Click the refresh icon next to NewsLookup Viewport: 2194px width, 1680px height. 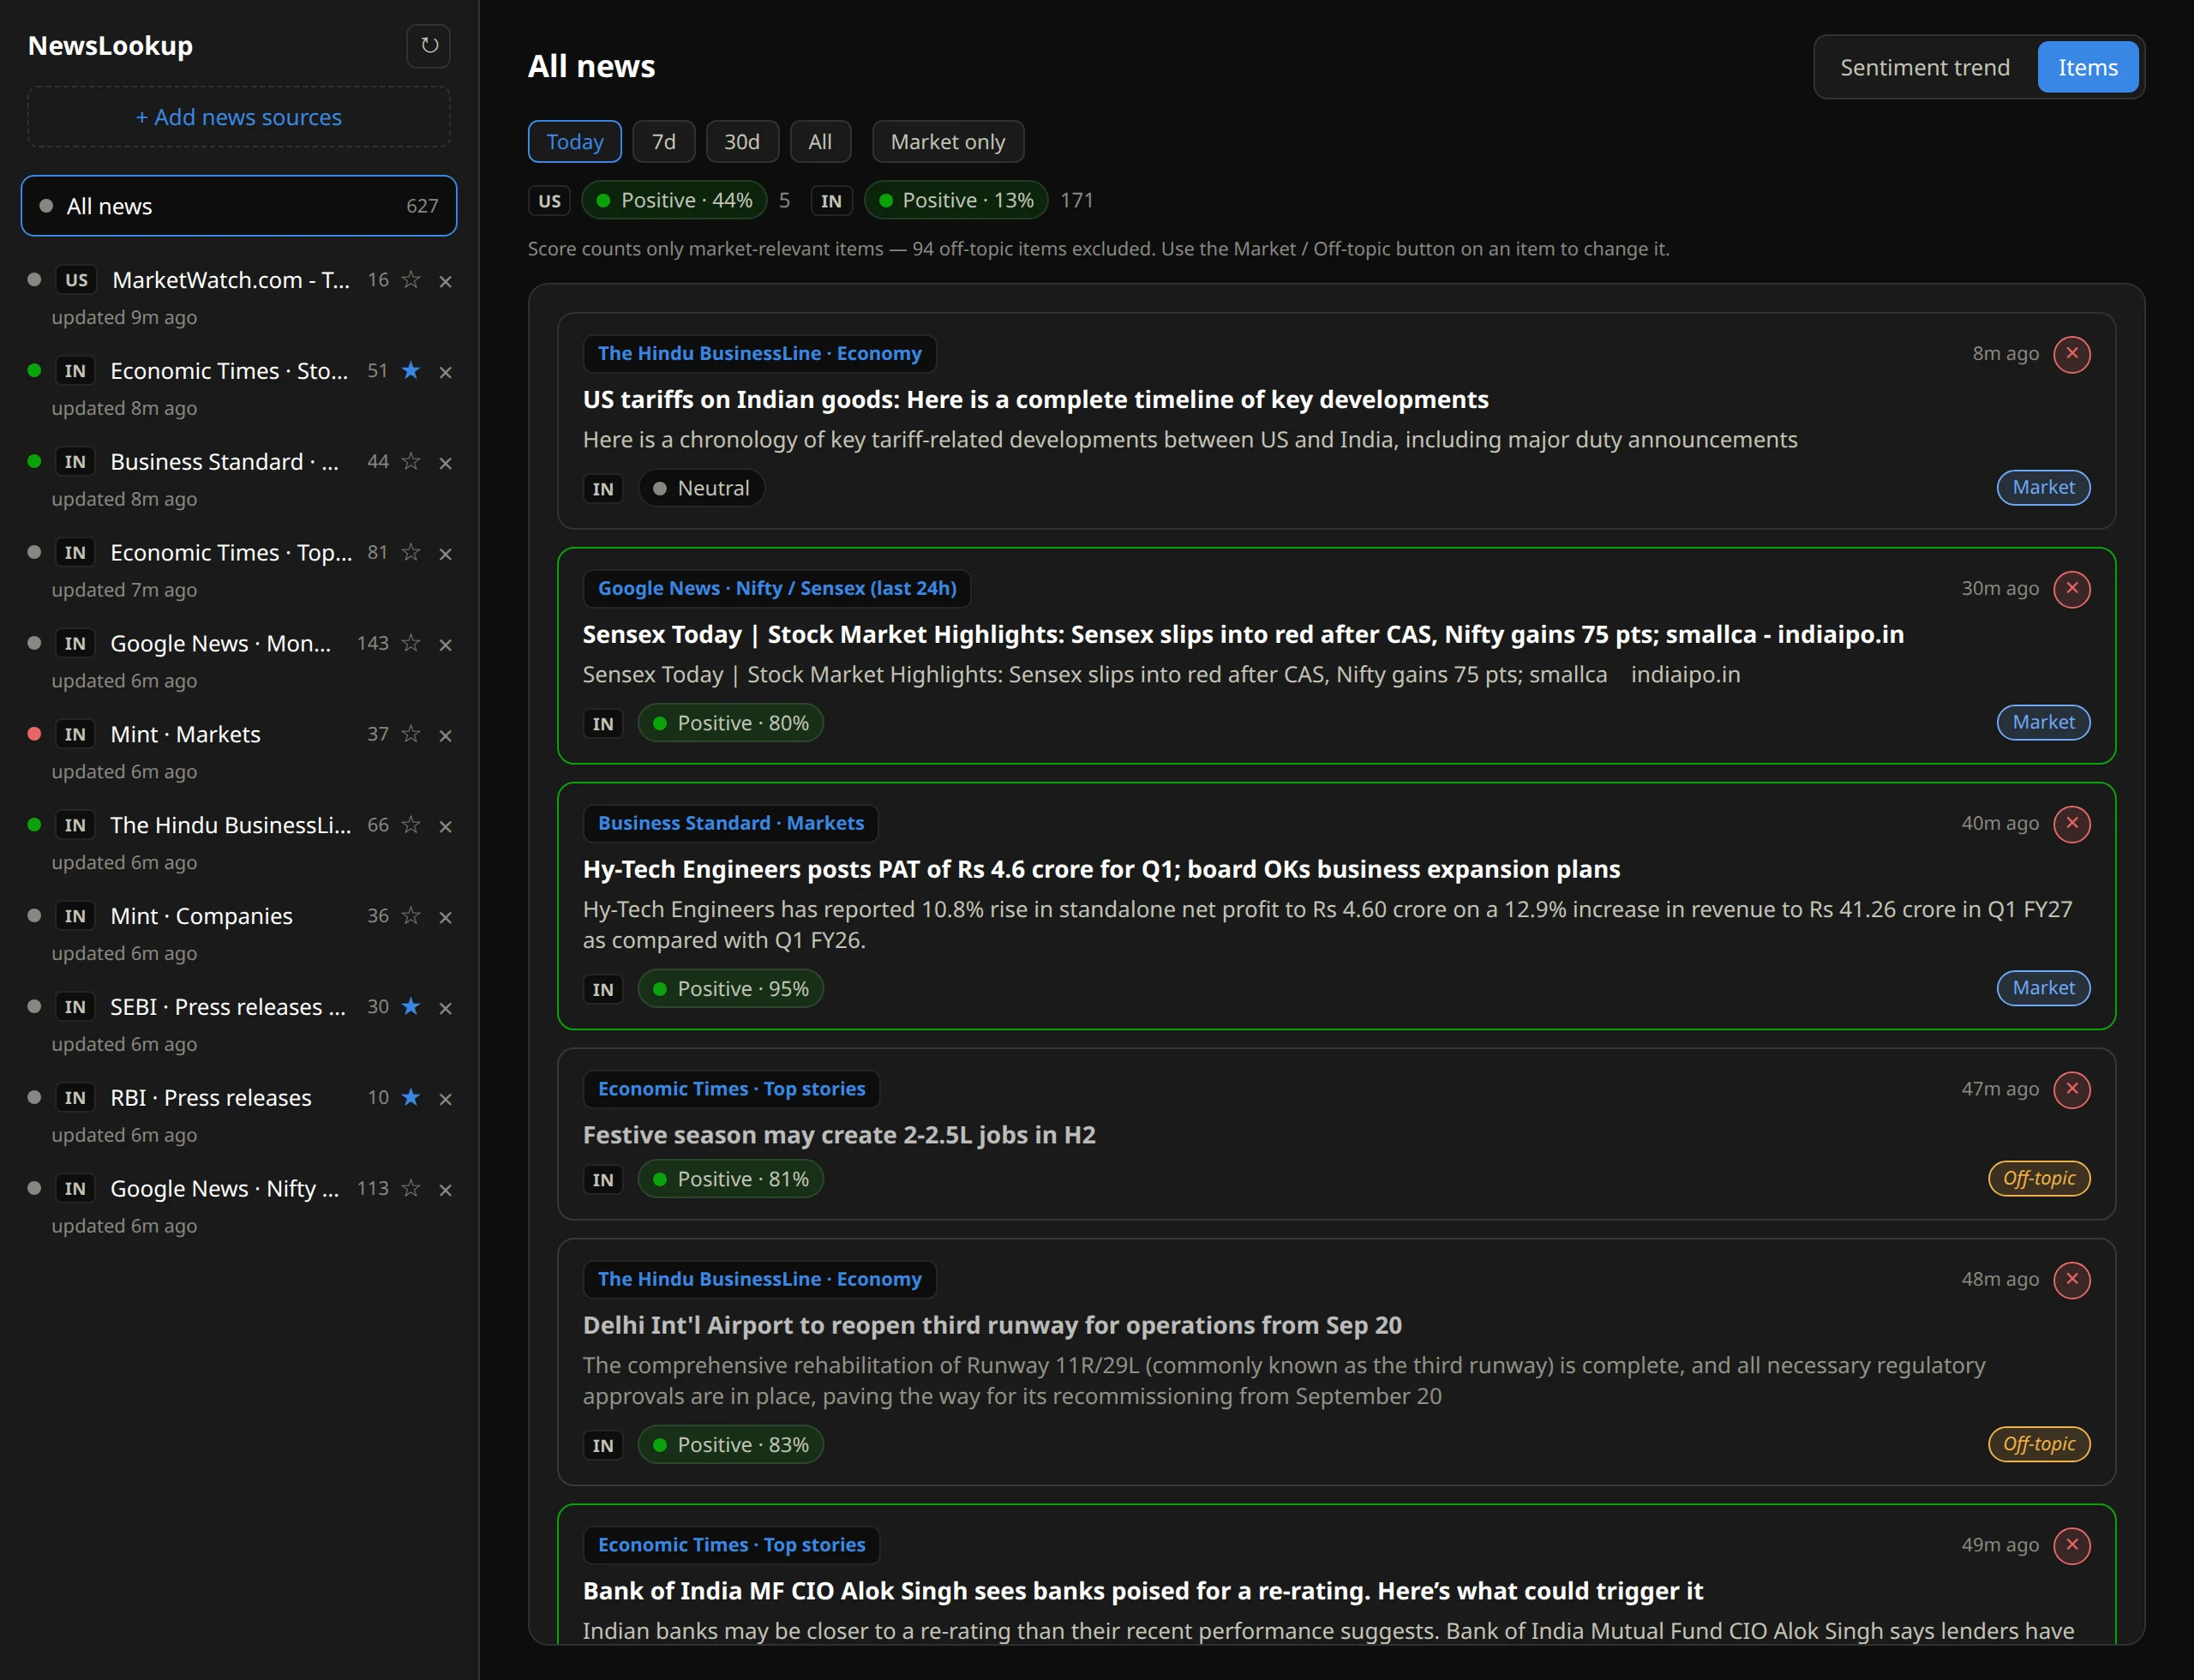pos(429,46)
